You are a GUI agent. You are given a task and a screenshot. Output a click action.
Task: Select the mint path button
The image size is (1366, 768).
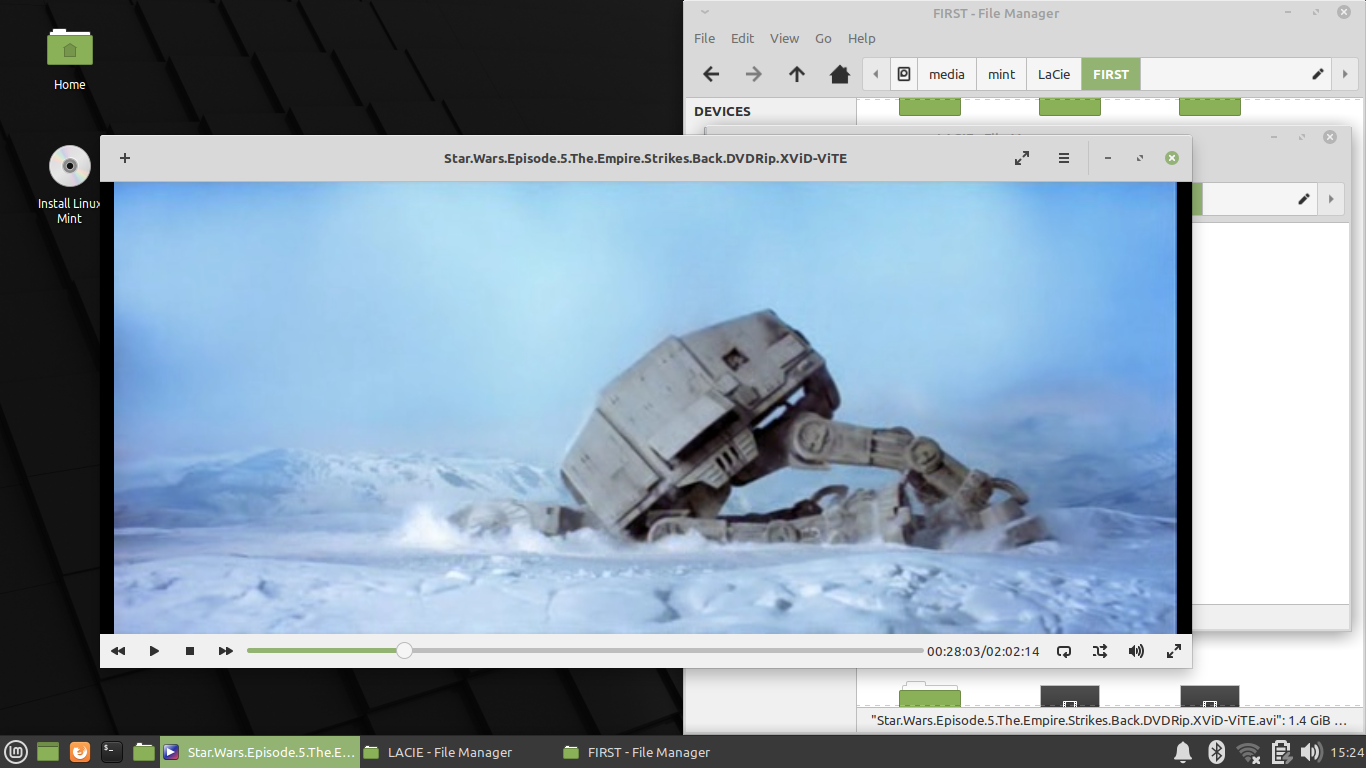1001,74
